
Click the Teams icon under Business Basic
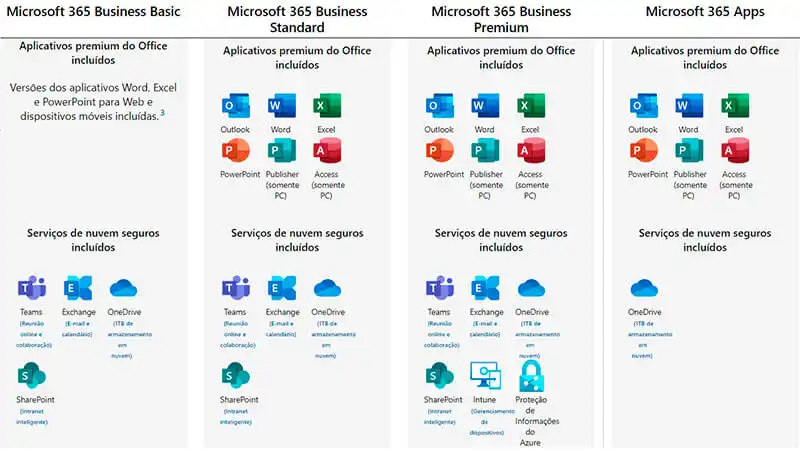(32, 288)
